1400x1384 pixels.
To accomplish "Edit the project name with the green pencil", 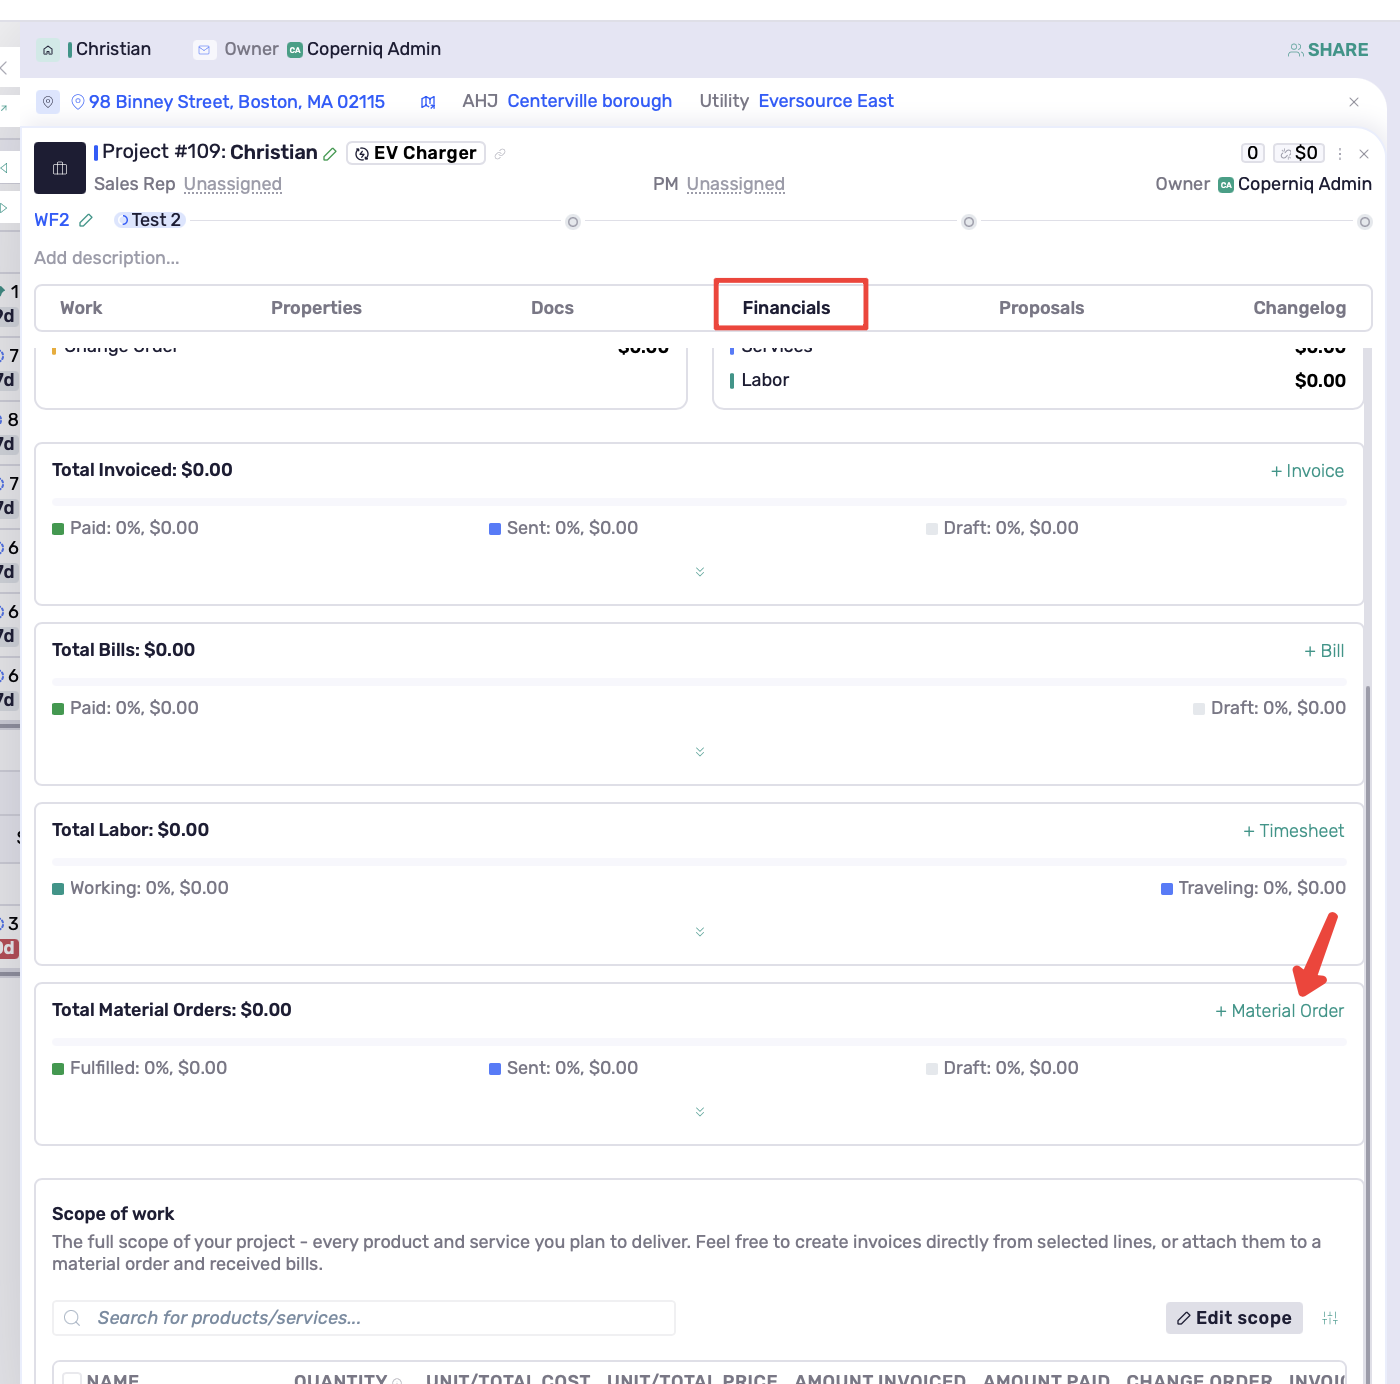I will pos(330,154).
